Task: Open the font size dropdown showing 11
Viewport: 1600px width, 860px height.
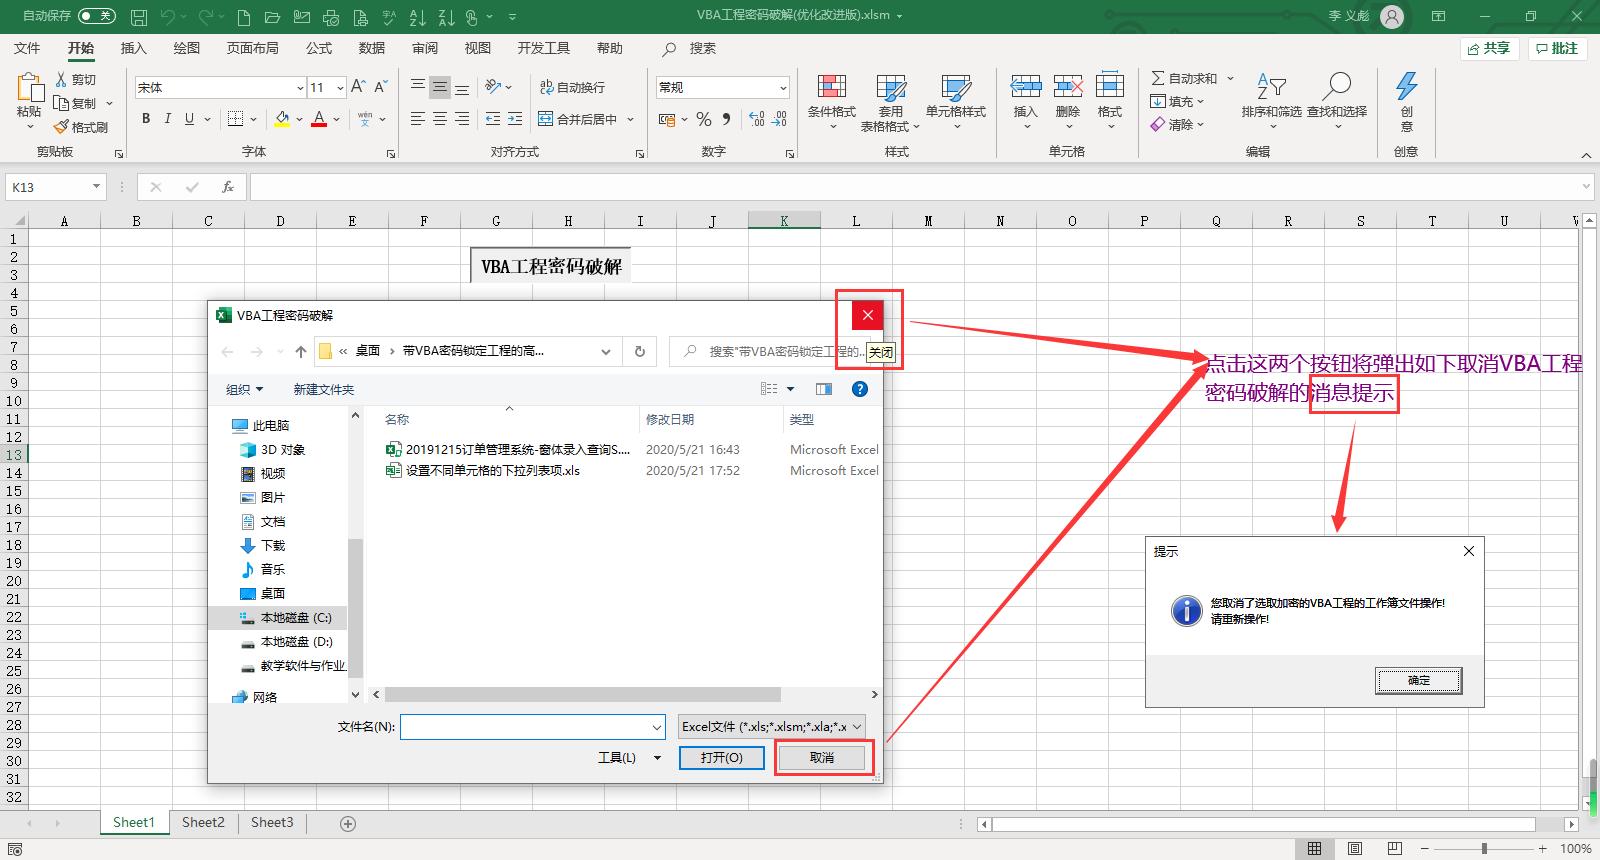Action: (x=340, y=88)
